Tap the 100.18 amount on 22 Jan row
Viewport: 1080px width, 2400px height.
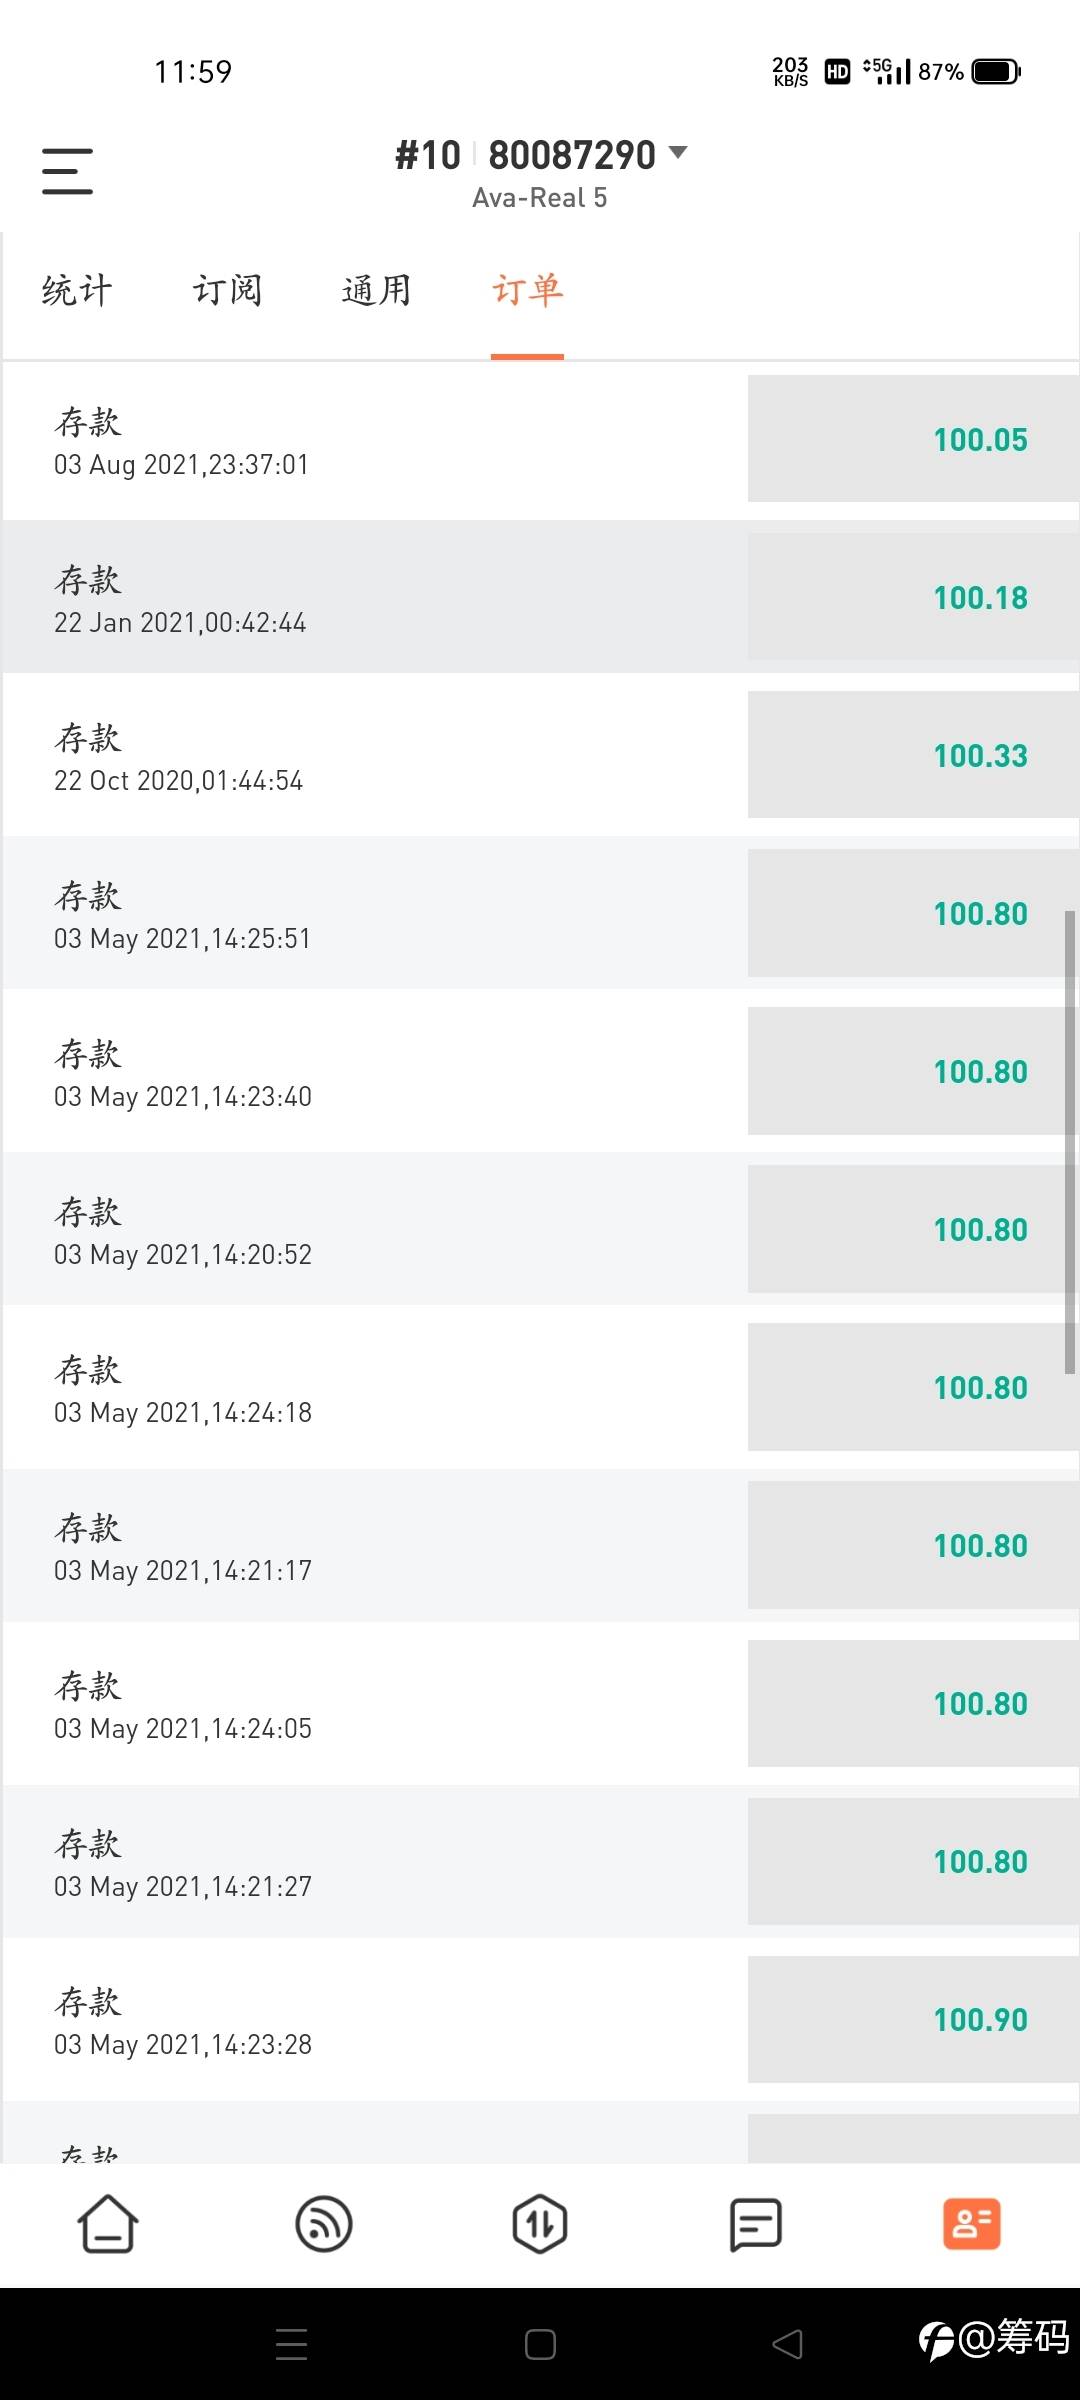tap(980, 598)
